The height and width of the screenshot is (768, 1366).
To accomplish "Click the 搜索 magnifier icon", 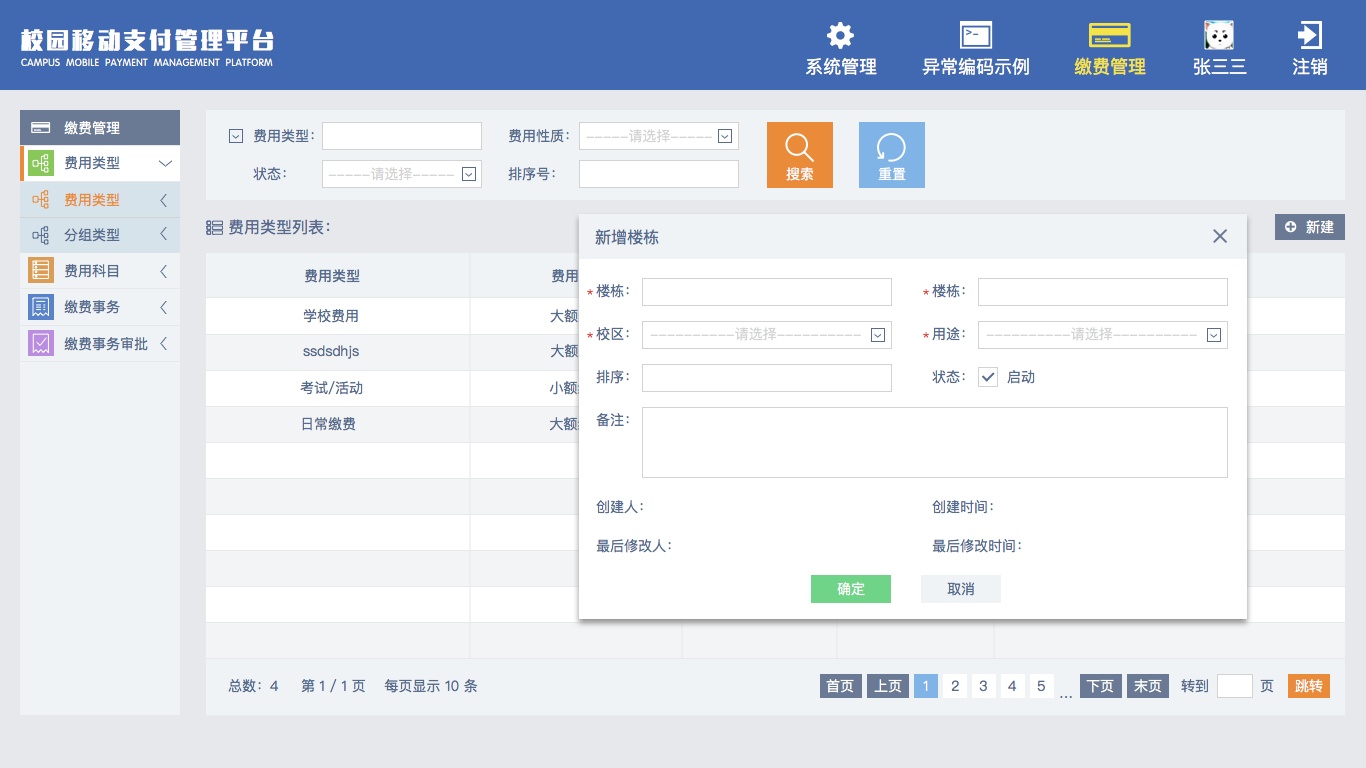I will [x=799, y=148].
